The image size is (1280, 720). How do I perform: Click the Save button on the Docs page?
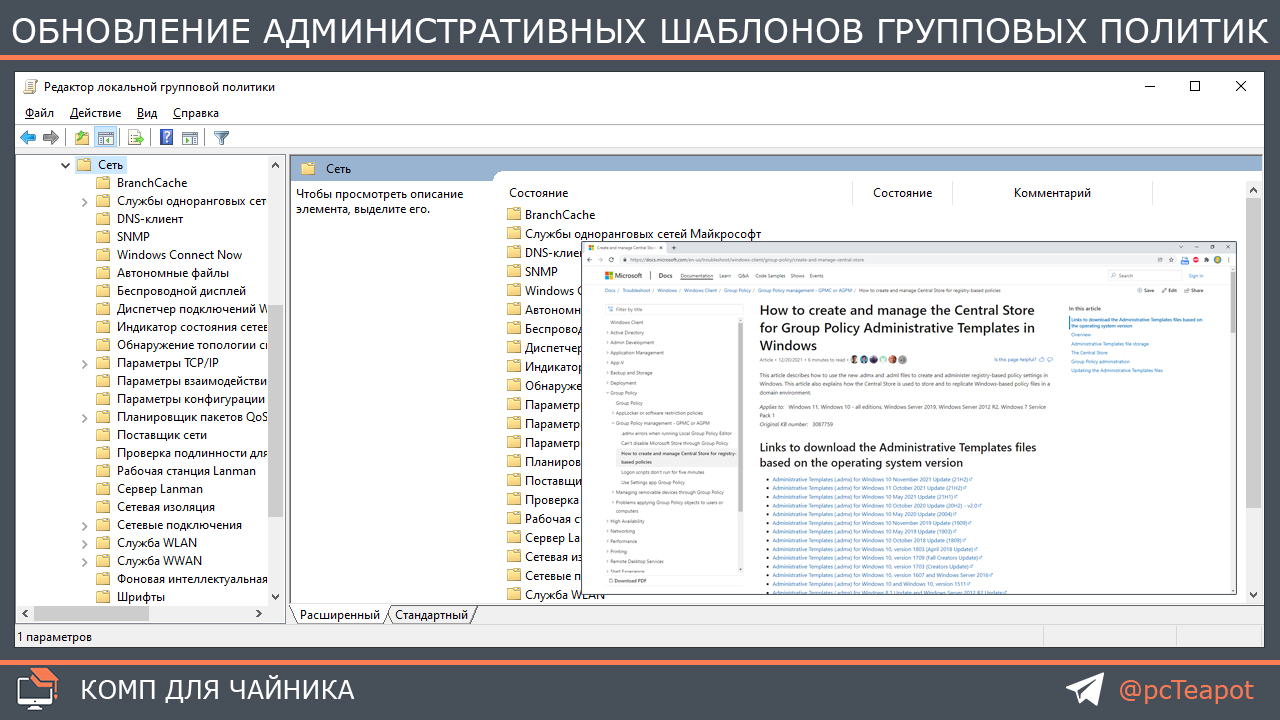(1146, 290)
